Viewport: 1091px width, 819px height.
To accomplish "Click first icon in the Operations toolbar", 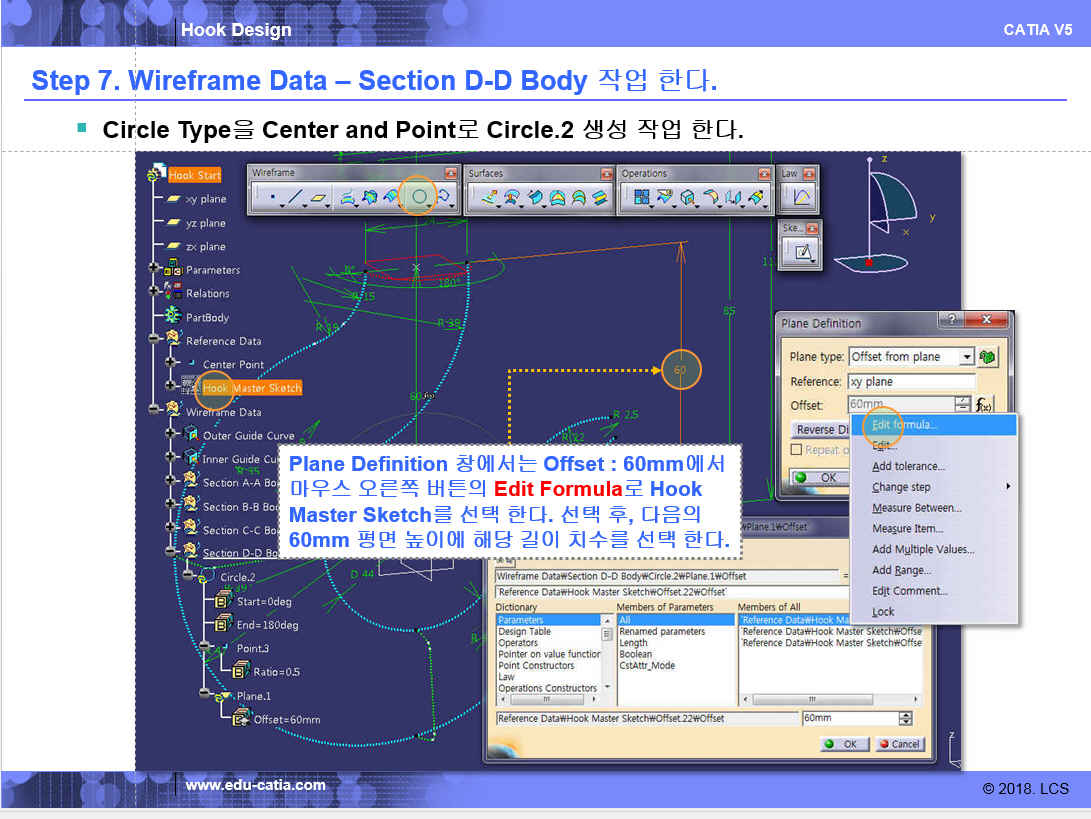I will point(639,198).
